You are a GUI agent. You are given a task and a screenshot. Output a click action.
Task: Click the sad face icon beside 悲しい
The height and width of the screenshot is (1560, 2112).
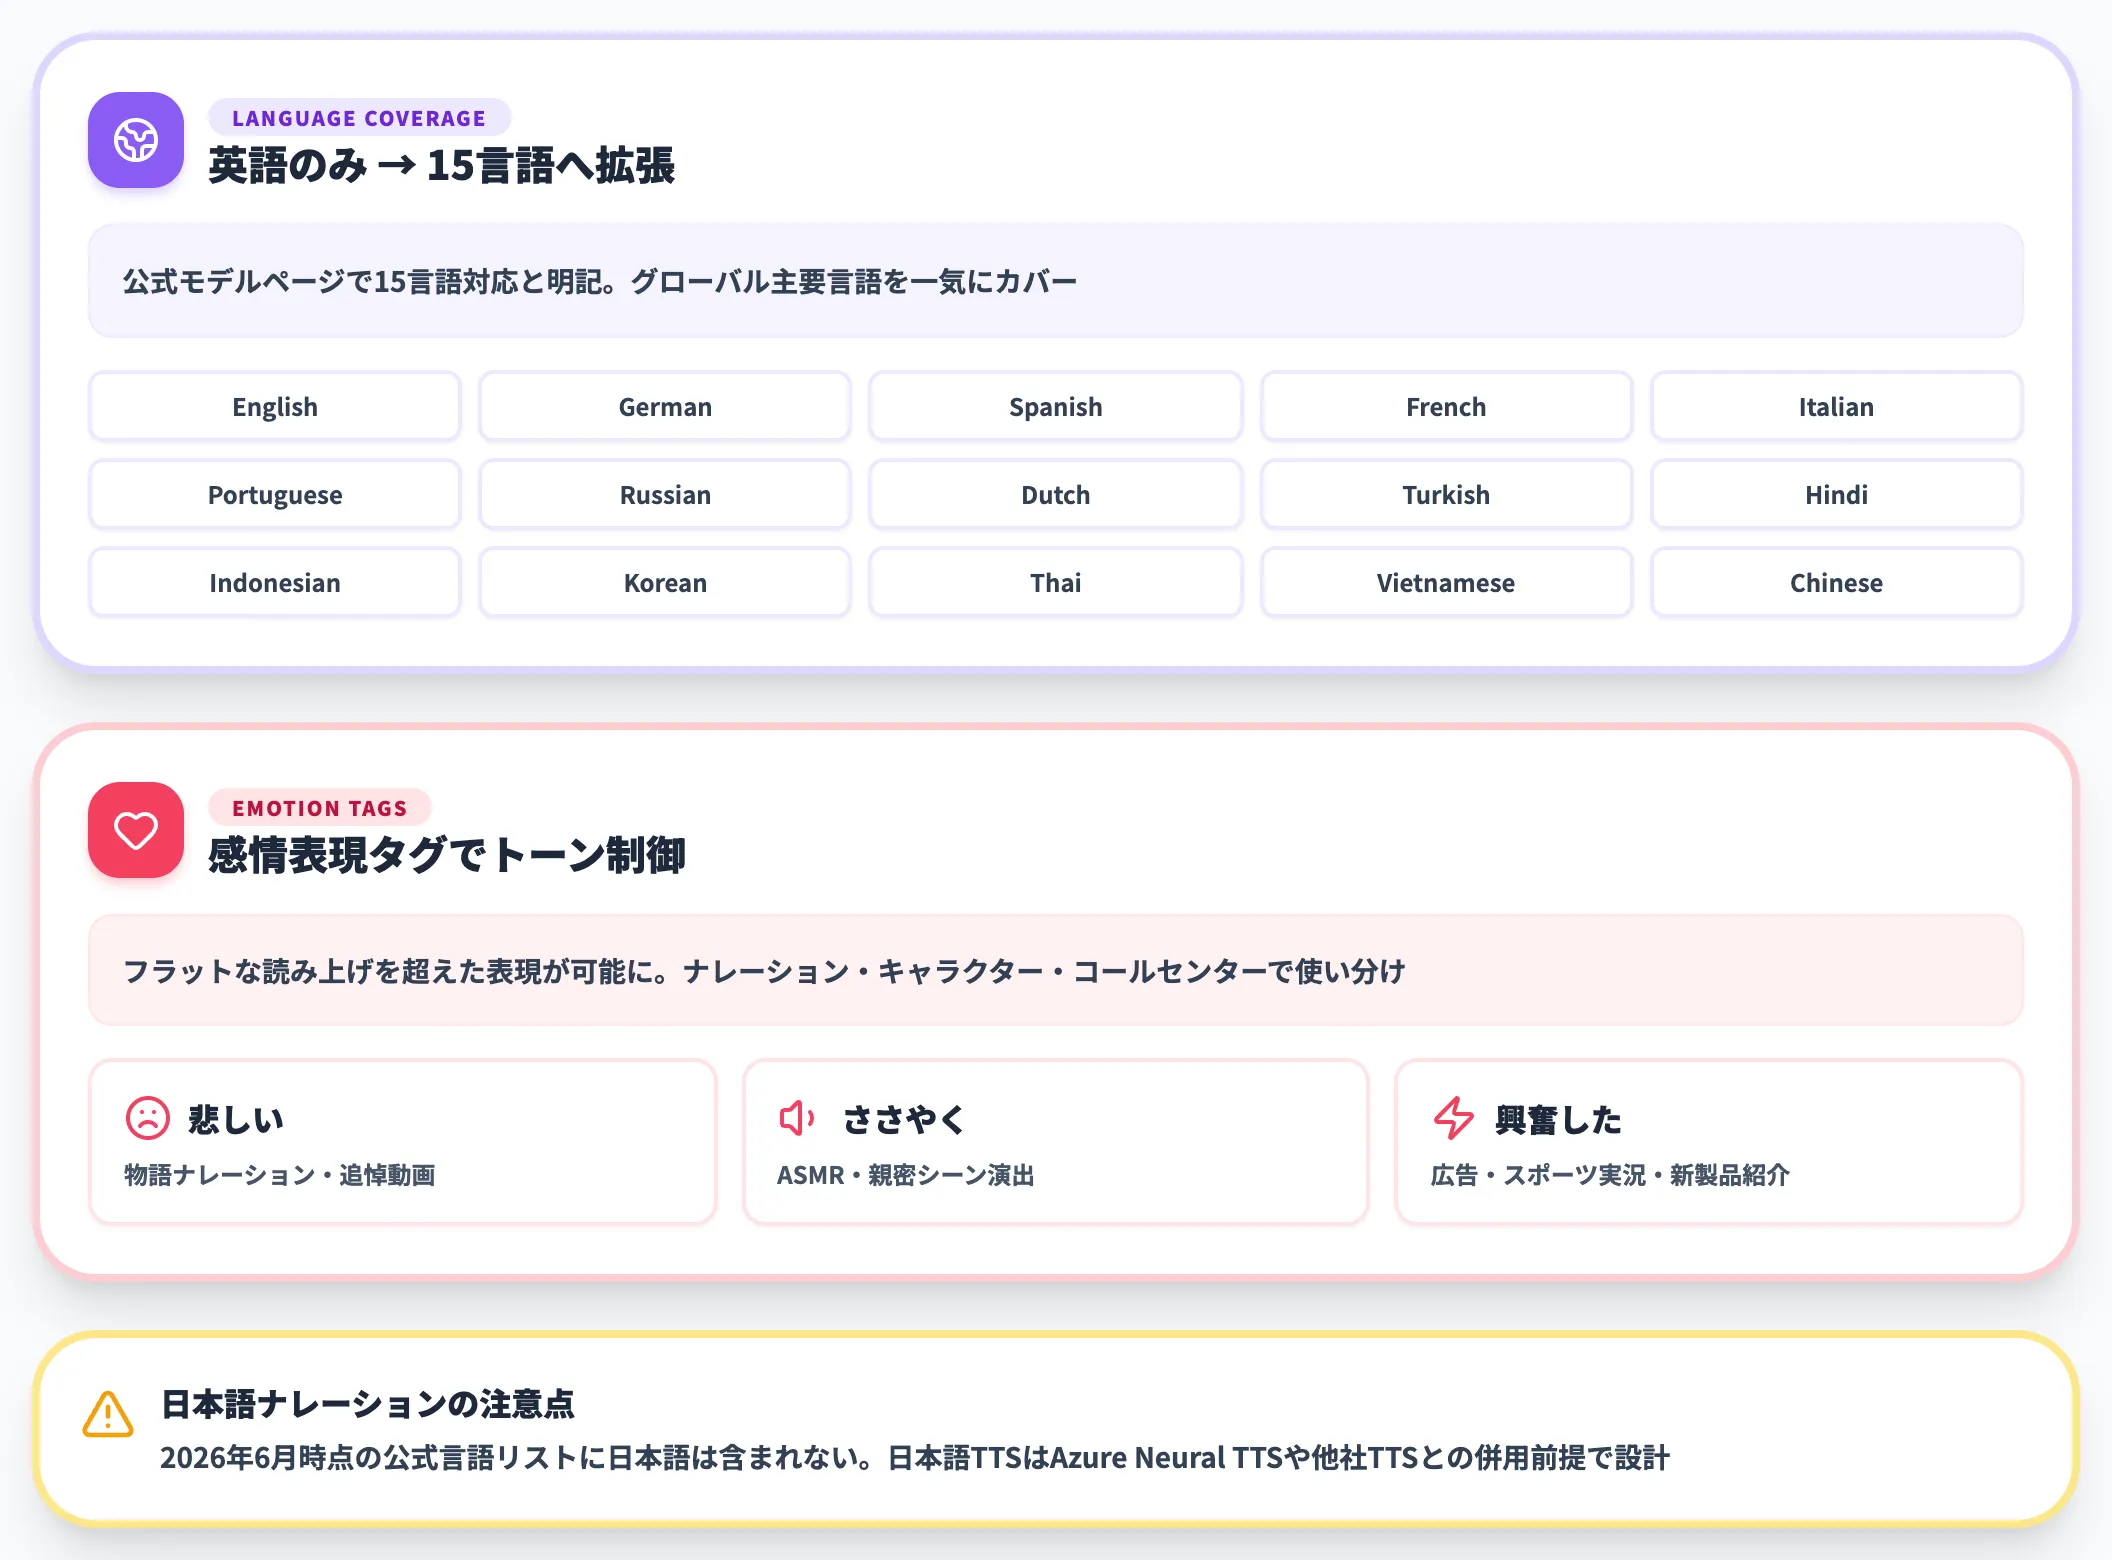pyautogui.click(x=148, y=1118)
